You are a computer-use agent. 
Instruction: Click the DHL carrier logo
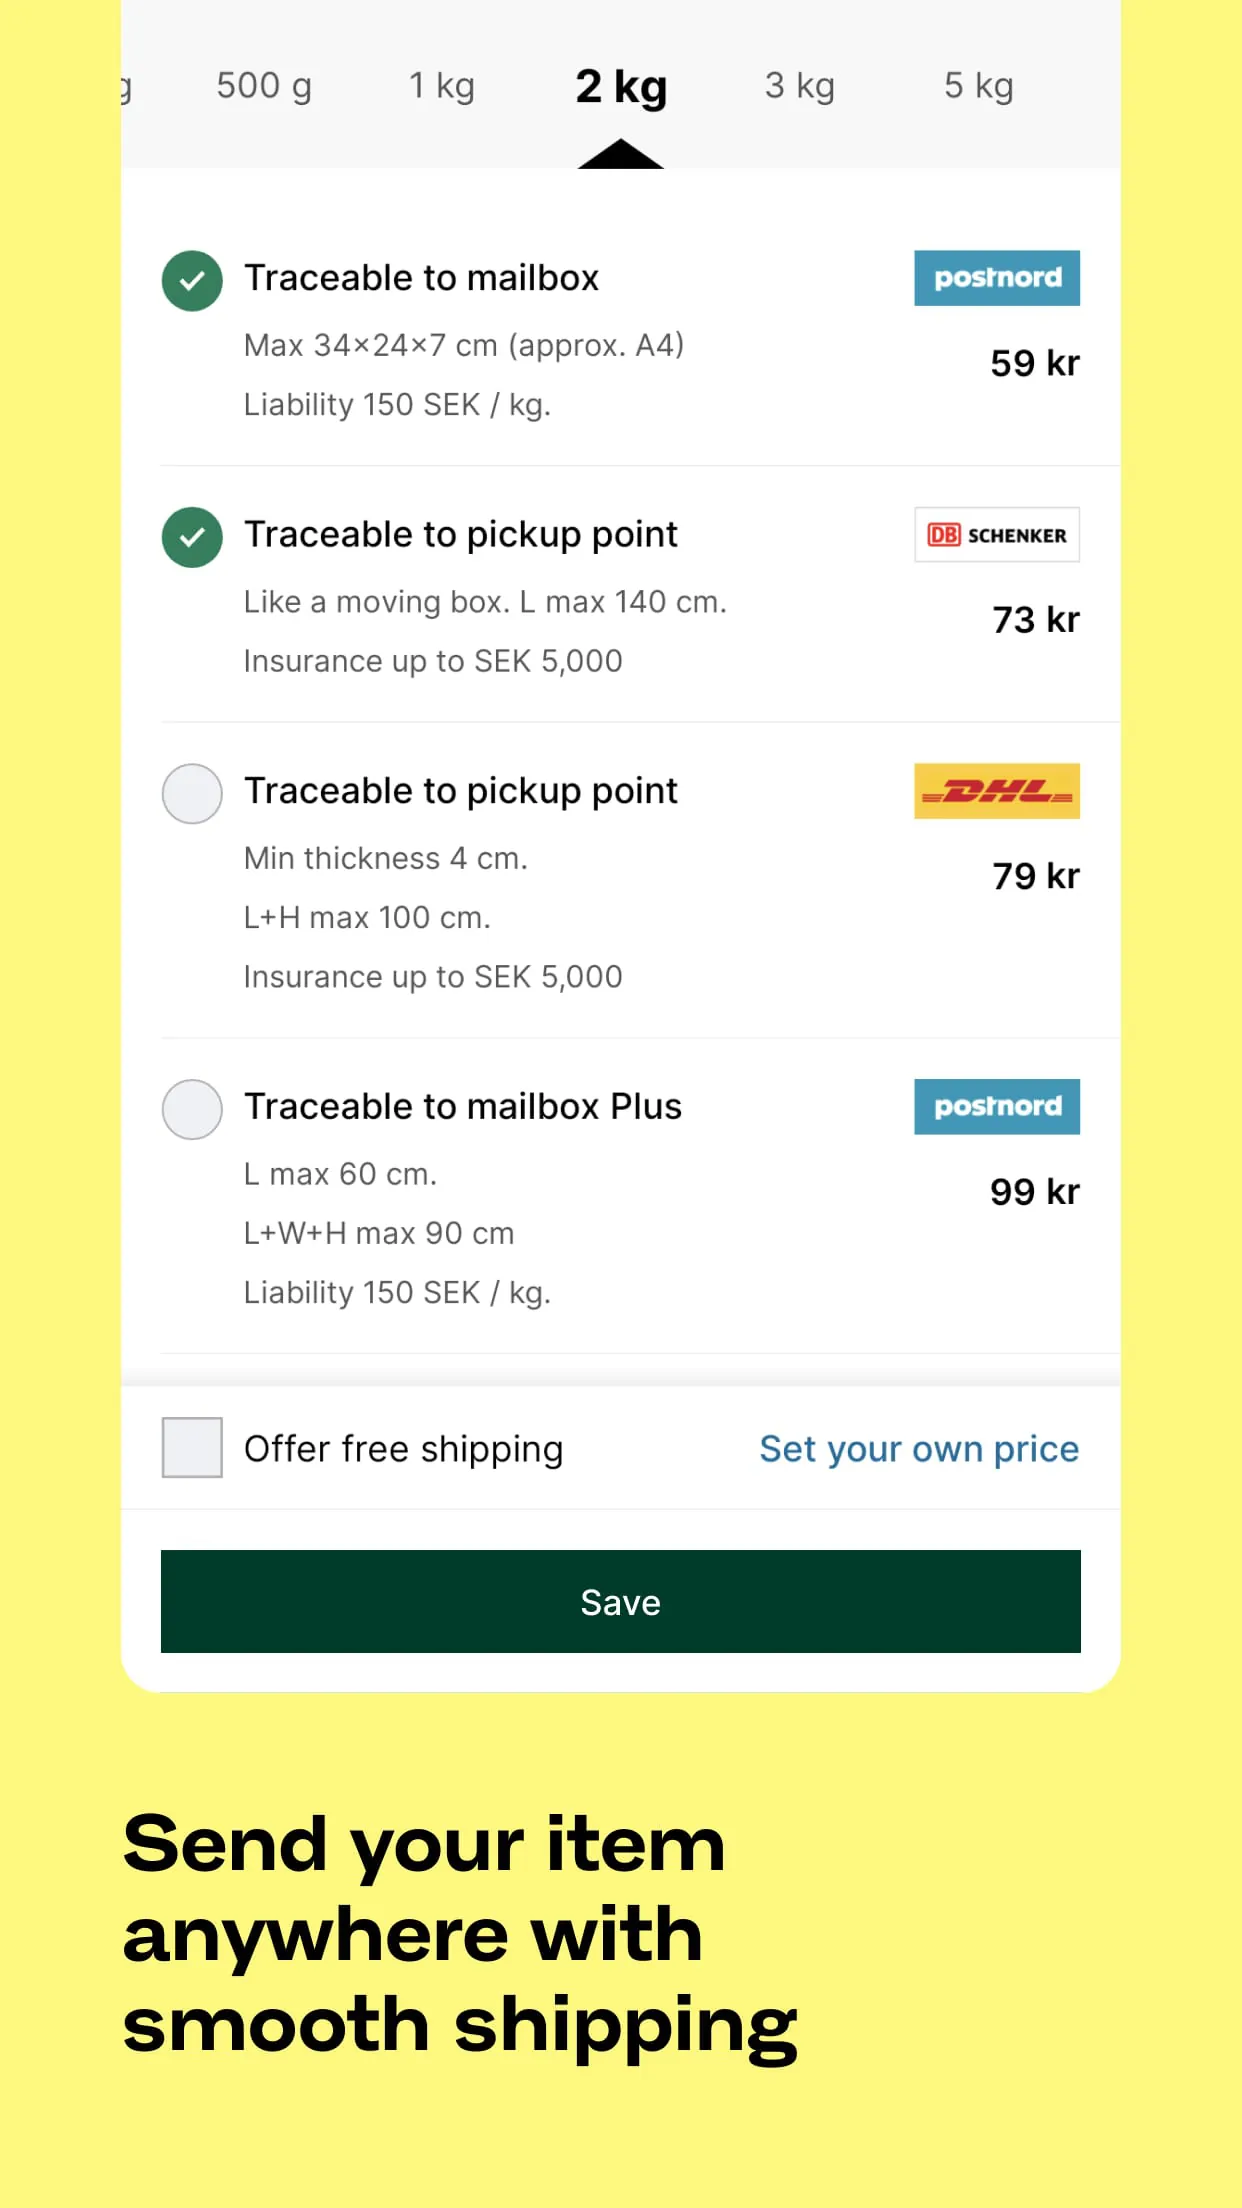pyautogui.click(x=997, y=790)
